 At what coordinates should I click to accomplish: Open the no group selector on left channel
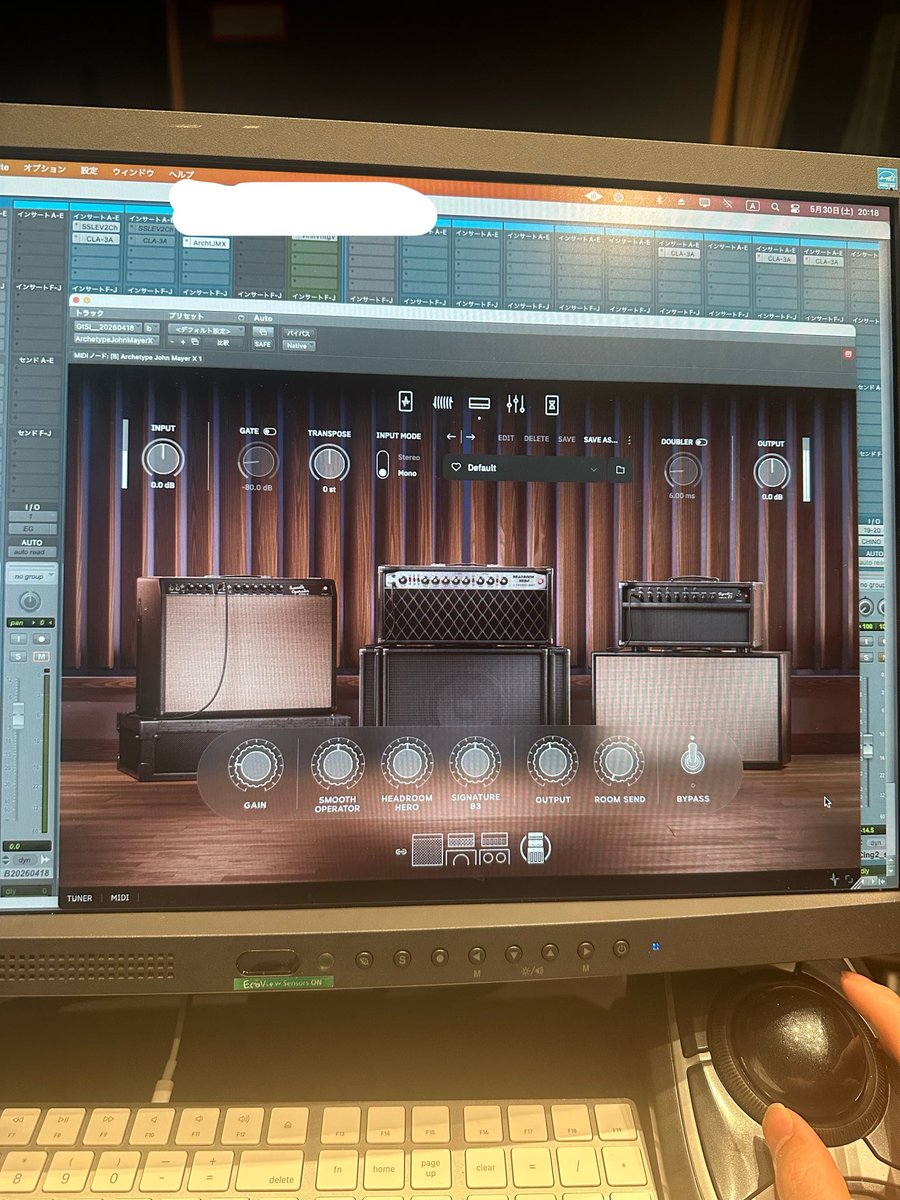31,577
